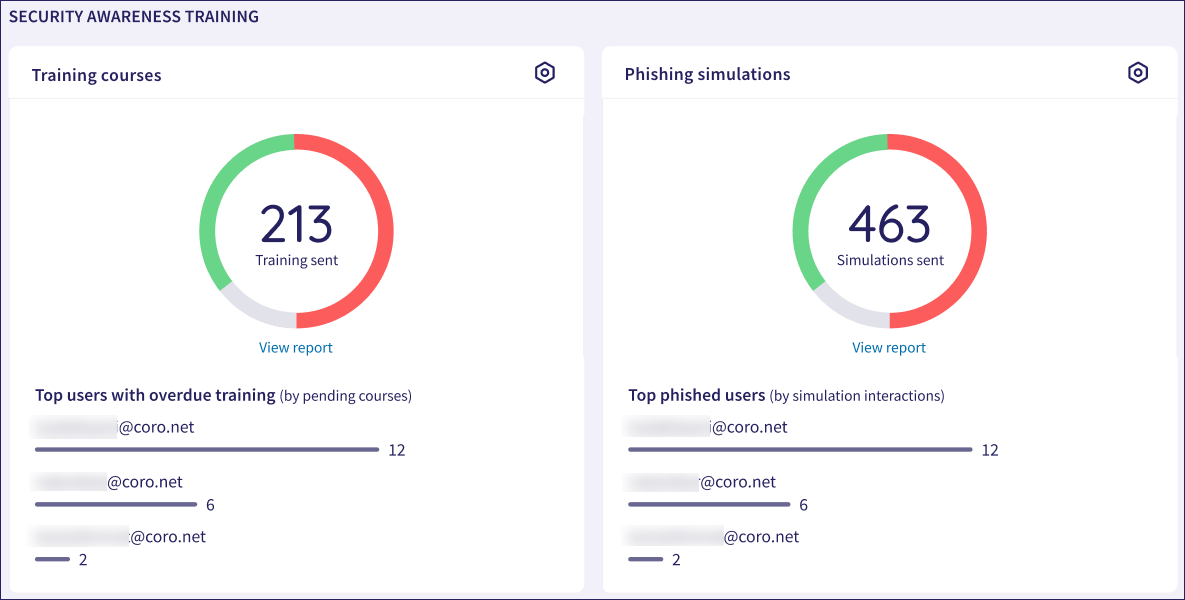Open the Training courses widget settings icon

click(x=544, y=73)
